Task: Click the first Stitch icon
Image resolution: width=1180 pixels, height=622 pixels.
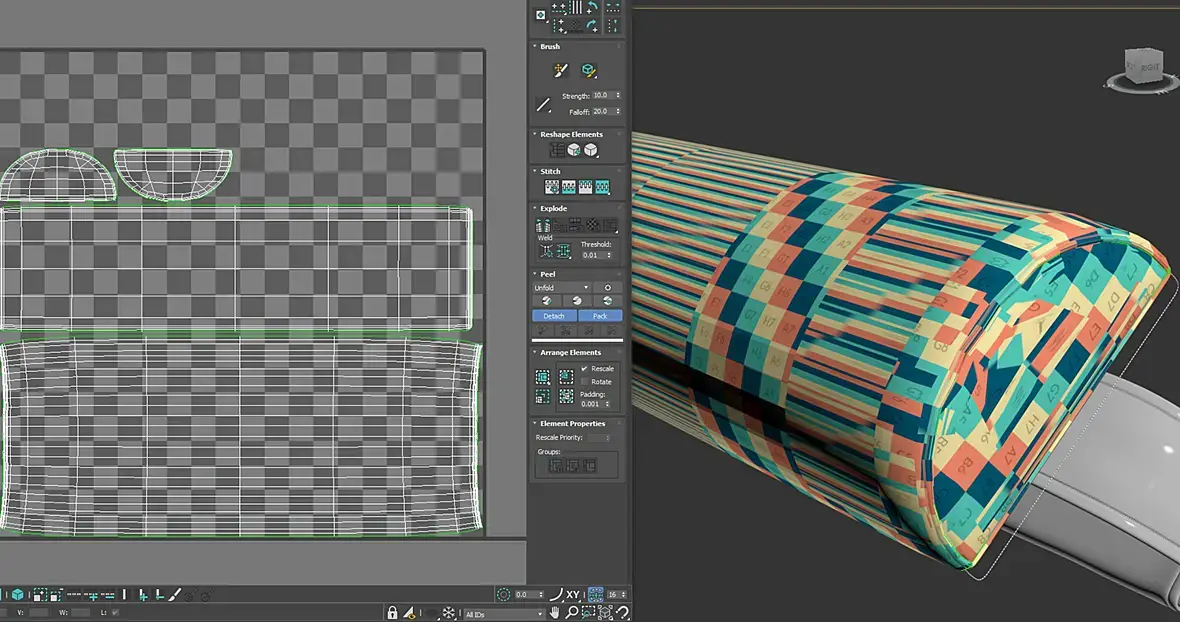Action: (551, 187)
